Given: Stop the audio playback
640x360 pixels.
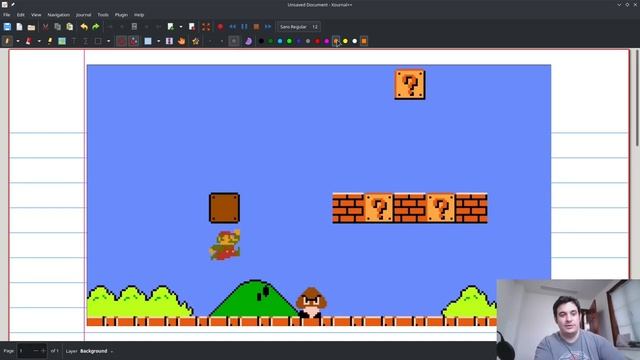Looking at the screenshot, I should [256, 27].
